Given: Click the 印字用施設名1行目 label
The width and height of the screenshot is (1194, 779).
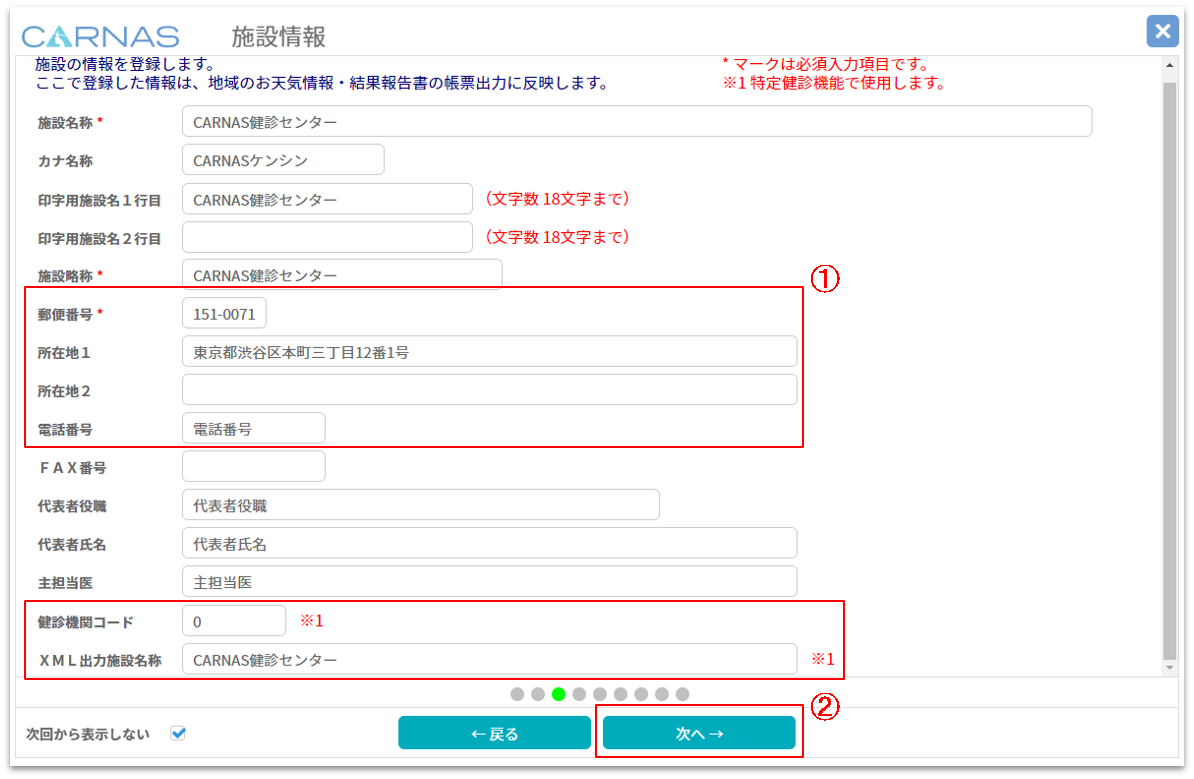Looking at the screenshot, I should click(100, 200).
